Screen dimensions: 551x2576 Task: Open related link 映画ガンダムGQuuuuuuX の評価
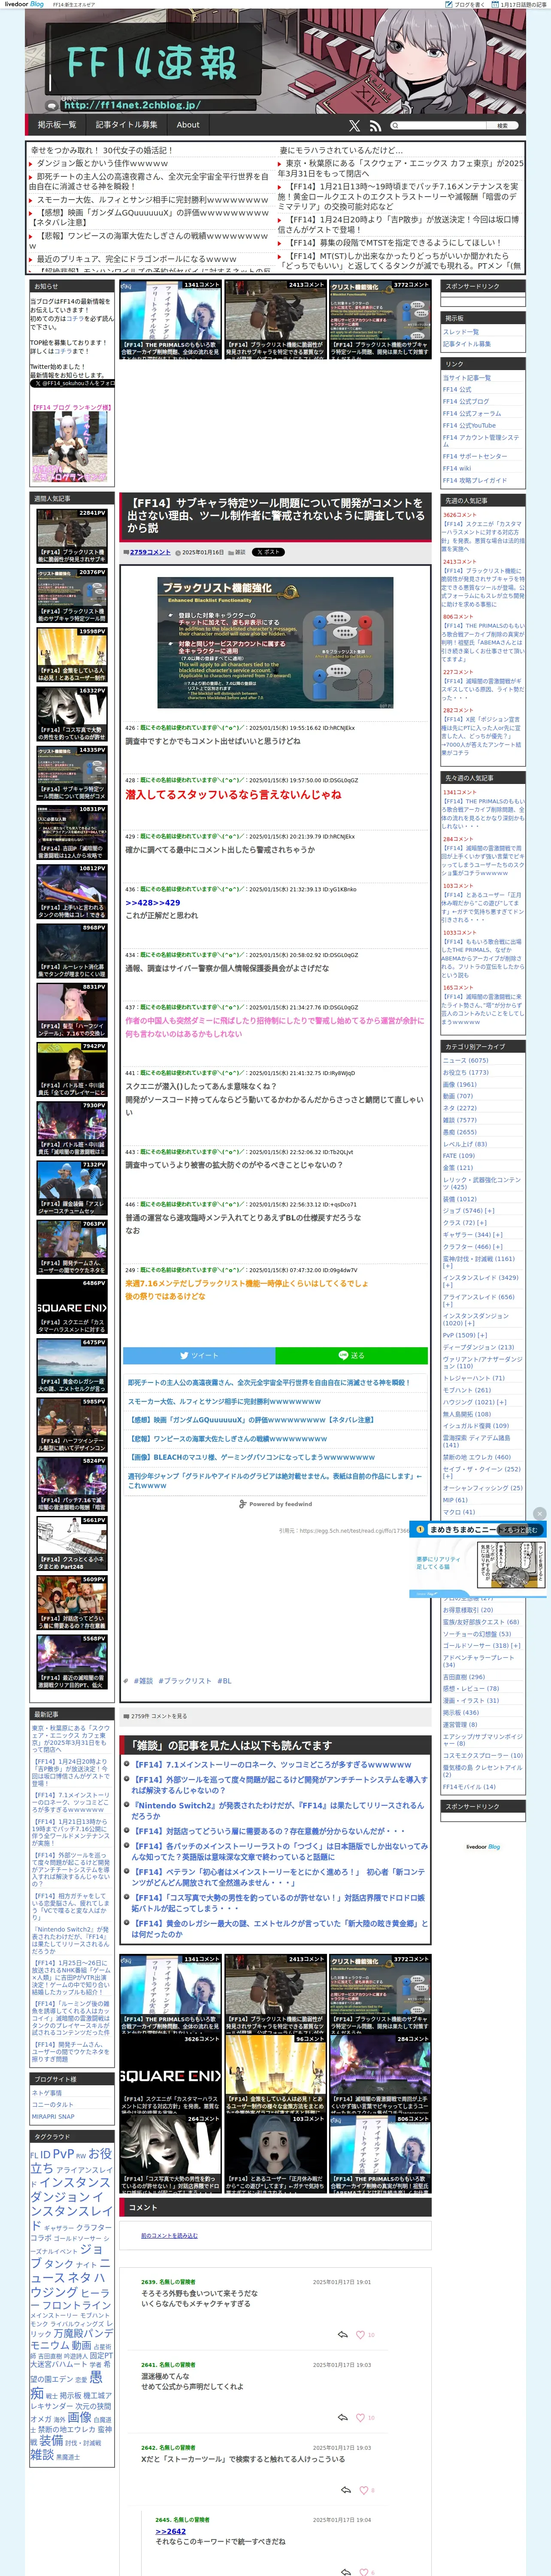pyautogui.click(x=252, y=1420)
